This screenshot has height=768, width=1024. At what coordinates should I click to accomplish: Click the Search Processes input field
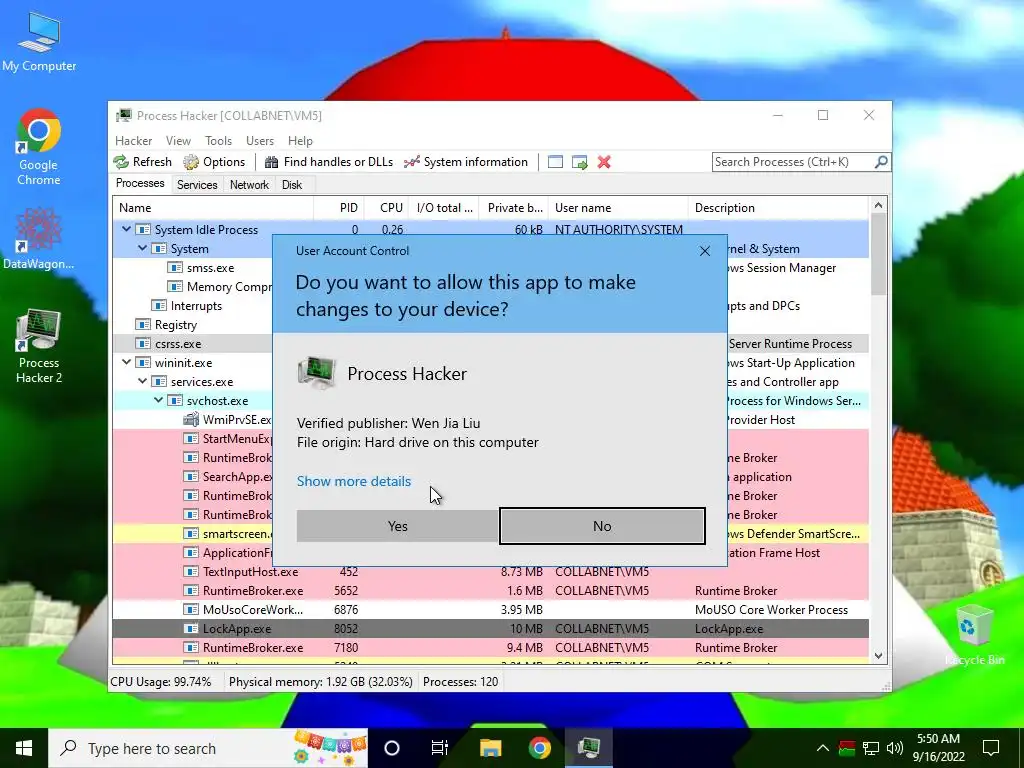[x=793, y=161]
